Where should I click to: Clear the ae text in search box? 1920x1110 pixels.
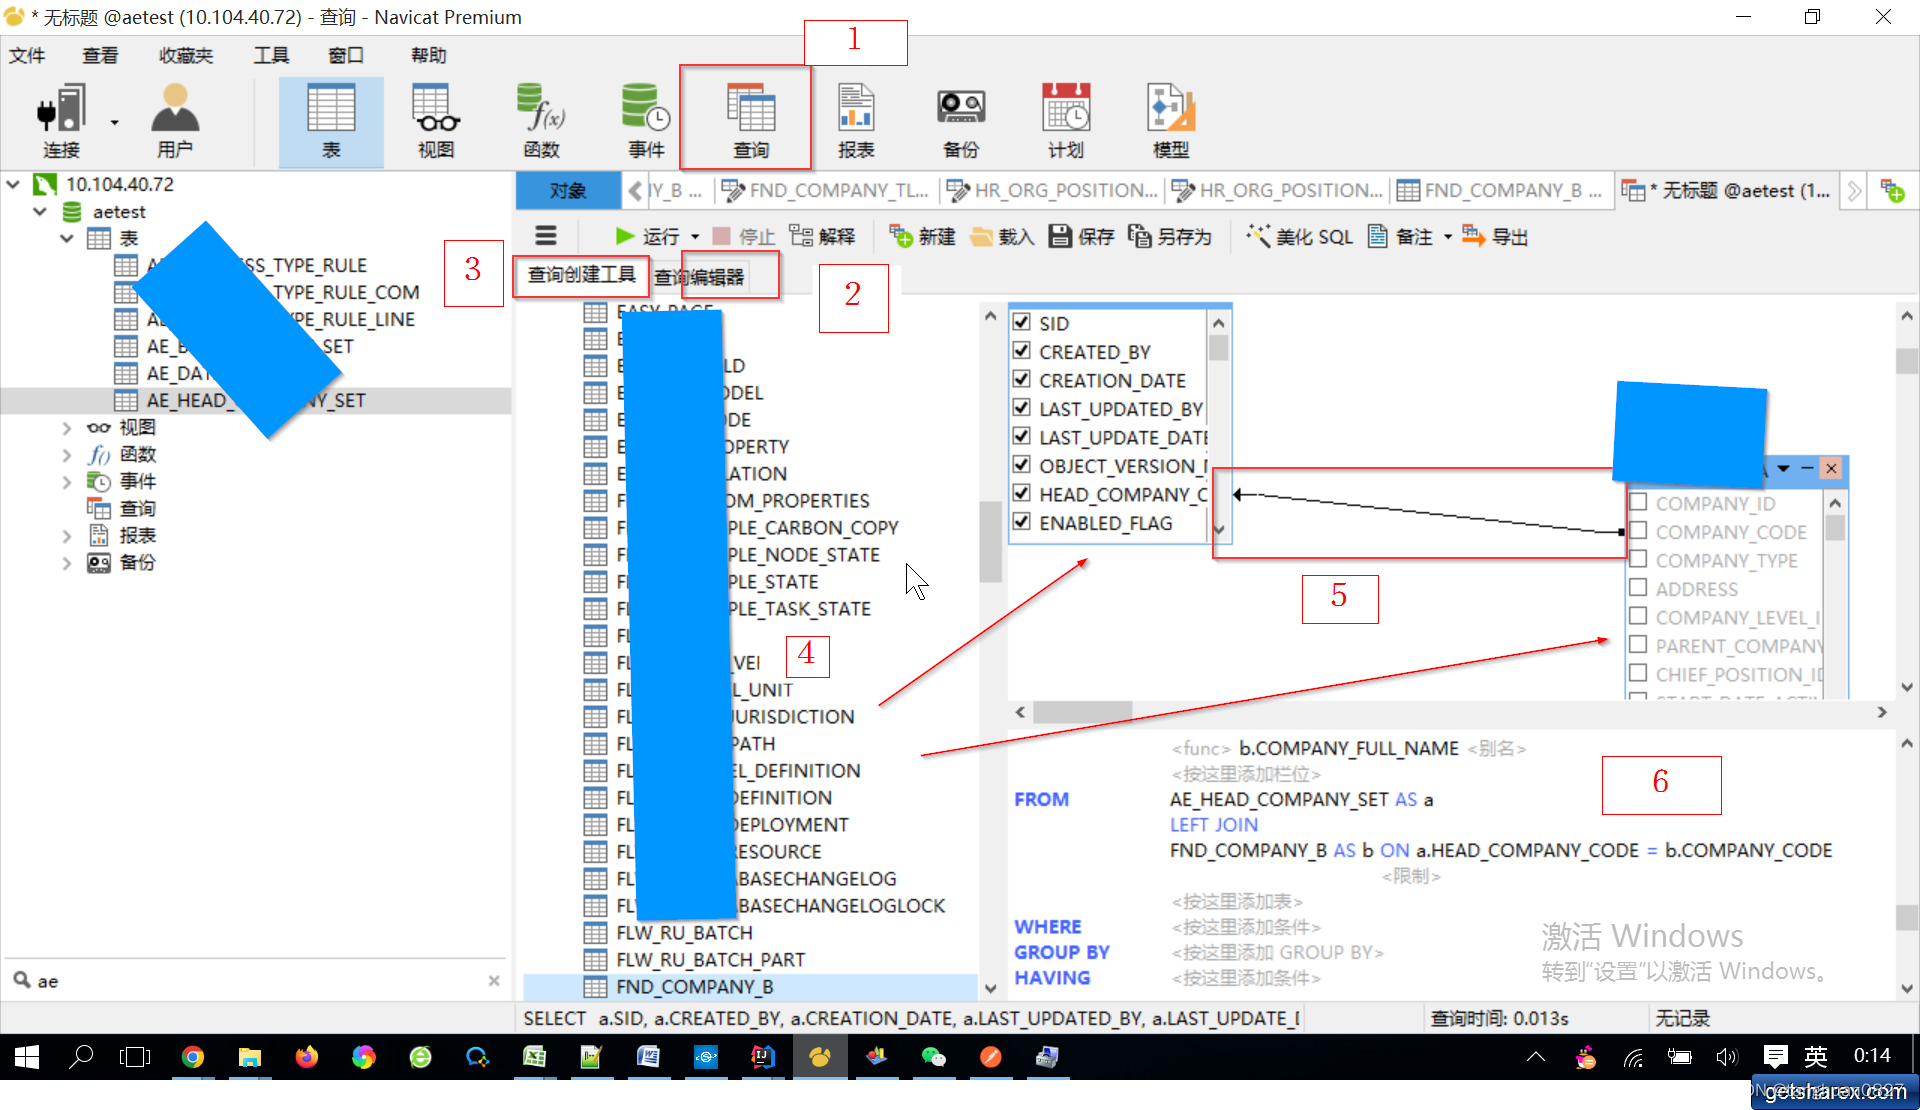tap(493, 980)
